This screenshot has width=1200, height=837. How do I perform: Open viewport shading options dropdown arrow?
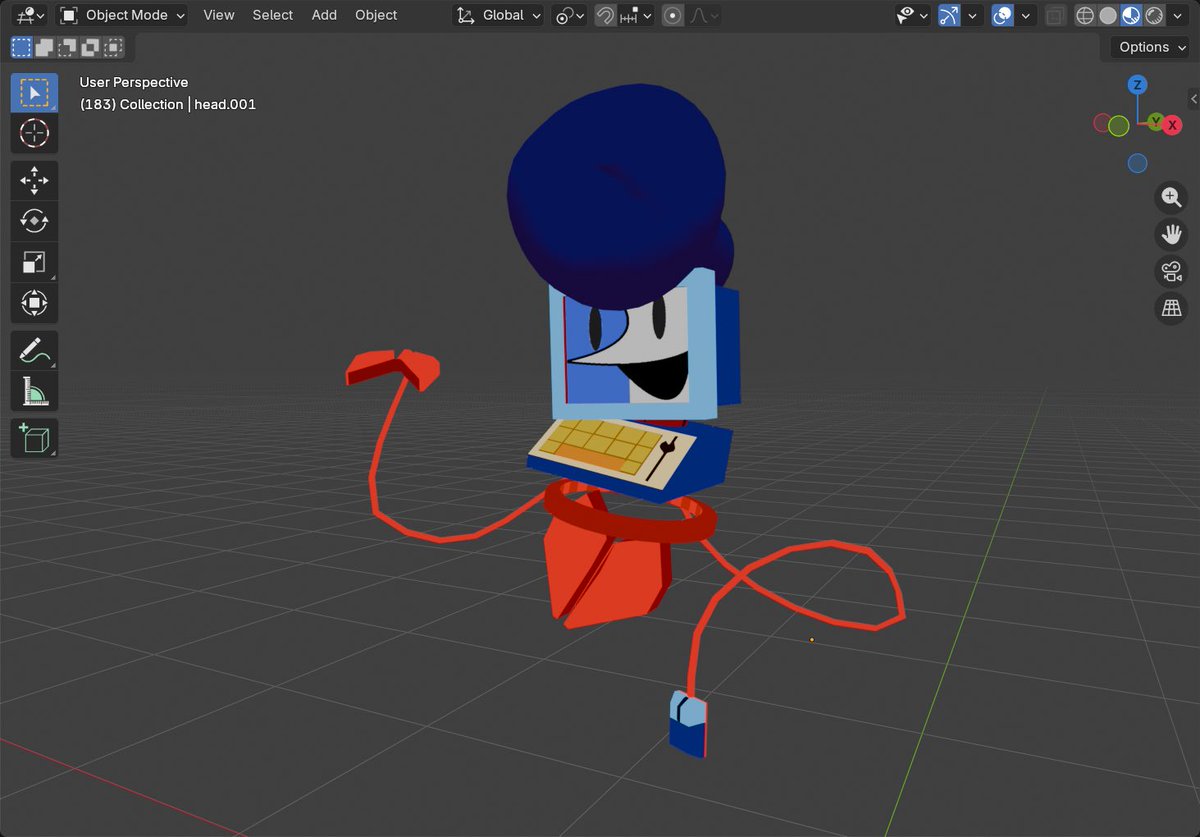click(x=1179, y=15)
